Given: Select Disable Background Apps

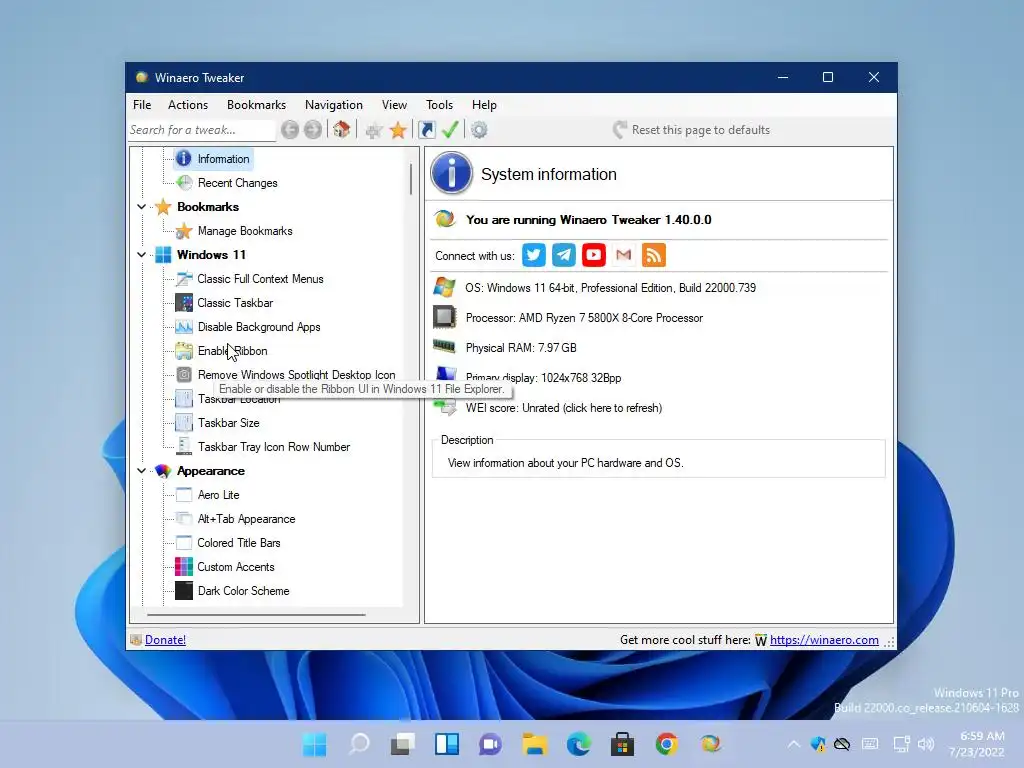Looking at the screenshot, I should (x=259, y=327).
